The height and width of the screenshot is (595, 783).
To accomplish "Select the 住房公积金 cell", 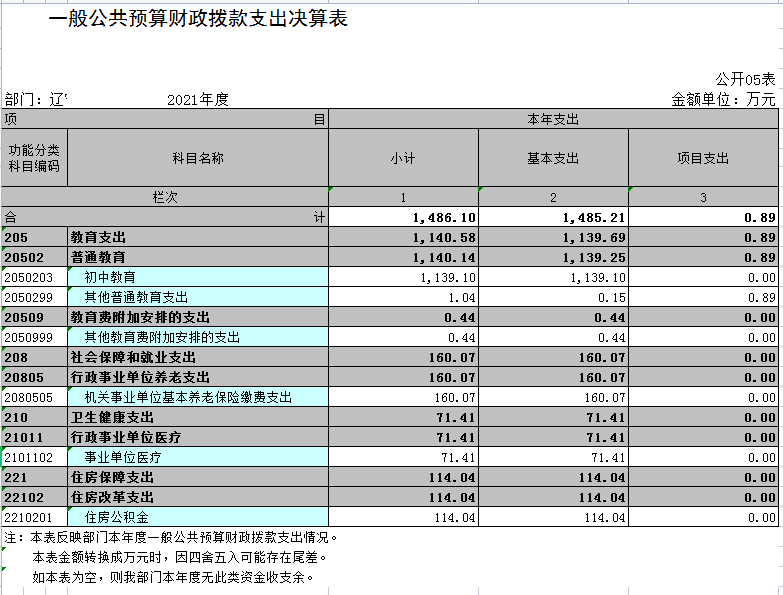I will click(198, 517).
